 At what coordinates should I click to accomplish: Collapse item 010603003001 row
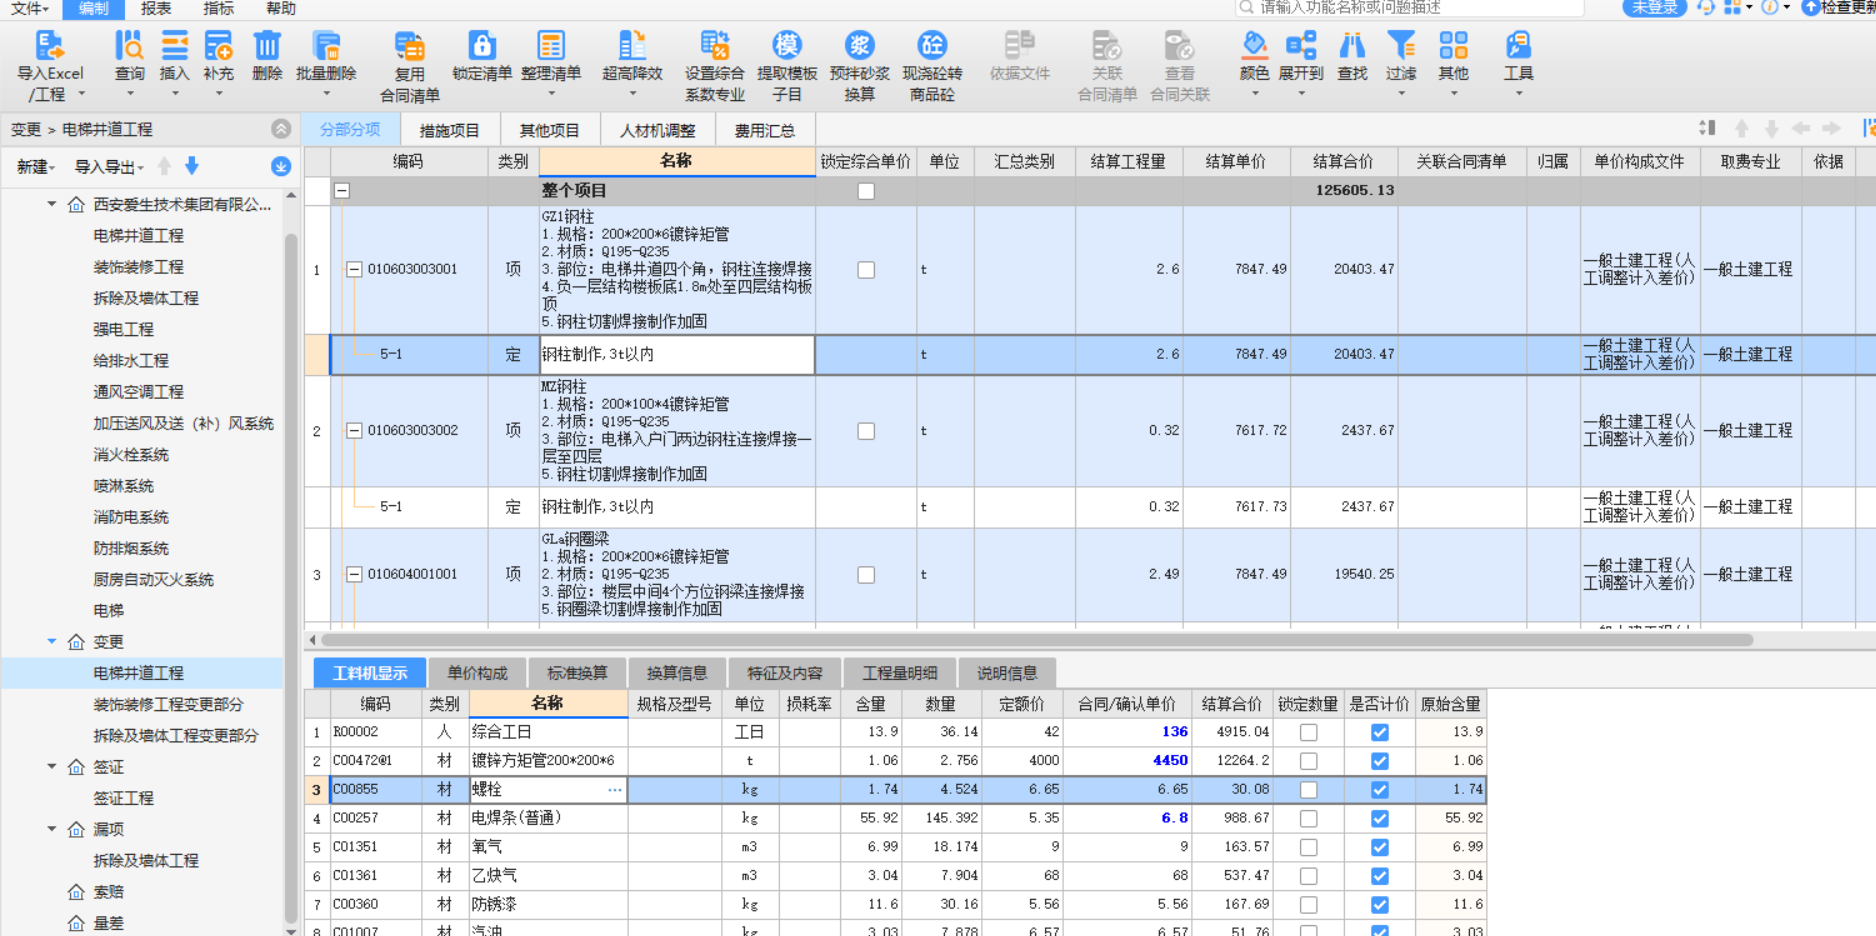(354, 269)
